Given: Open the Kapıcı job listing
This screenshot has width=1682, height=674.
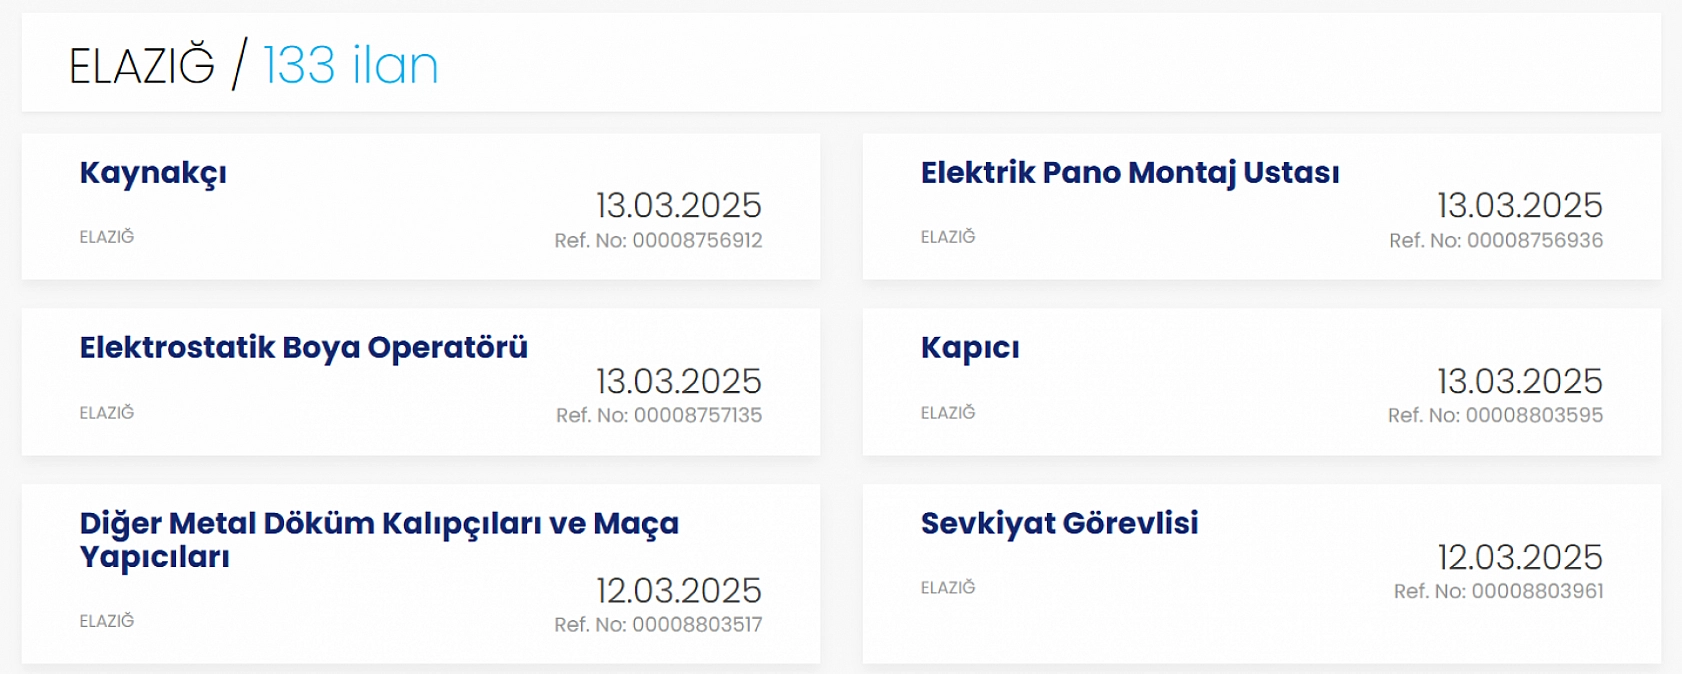Looking at the screenshot, I should [x=969, y=348].
